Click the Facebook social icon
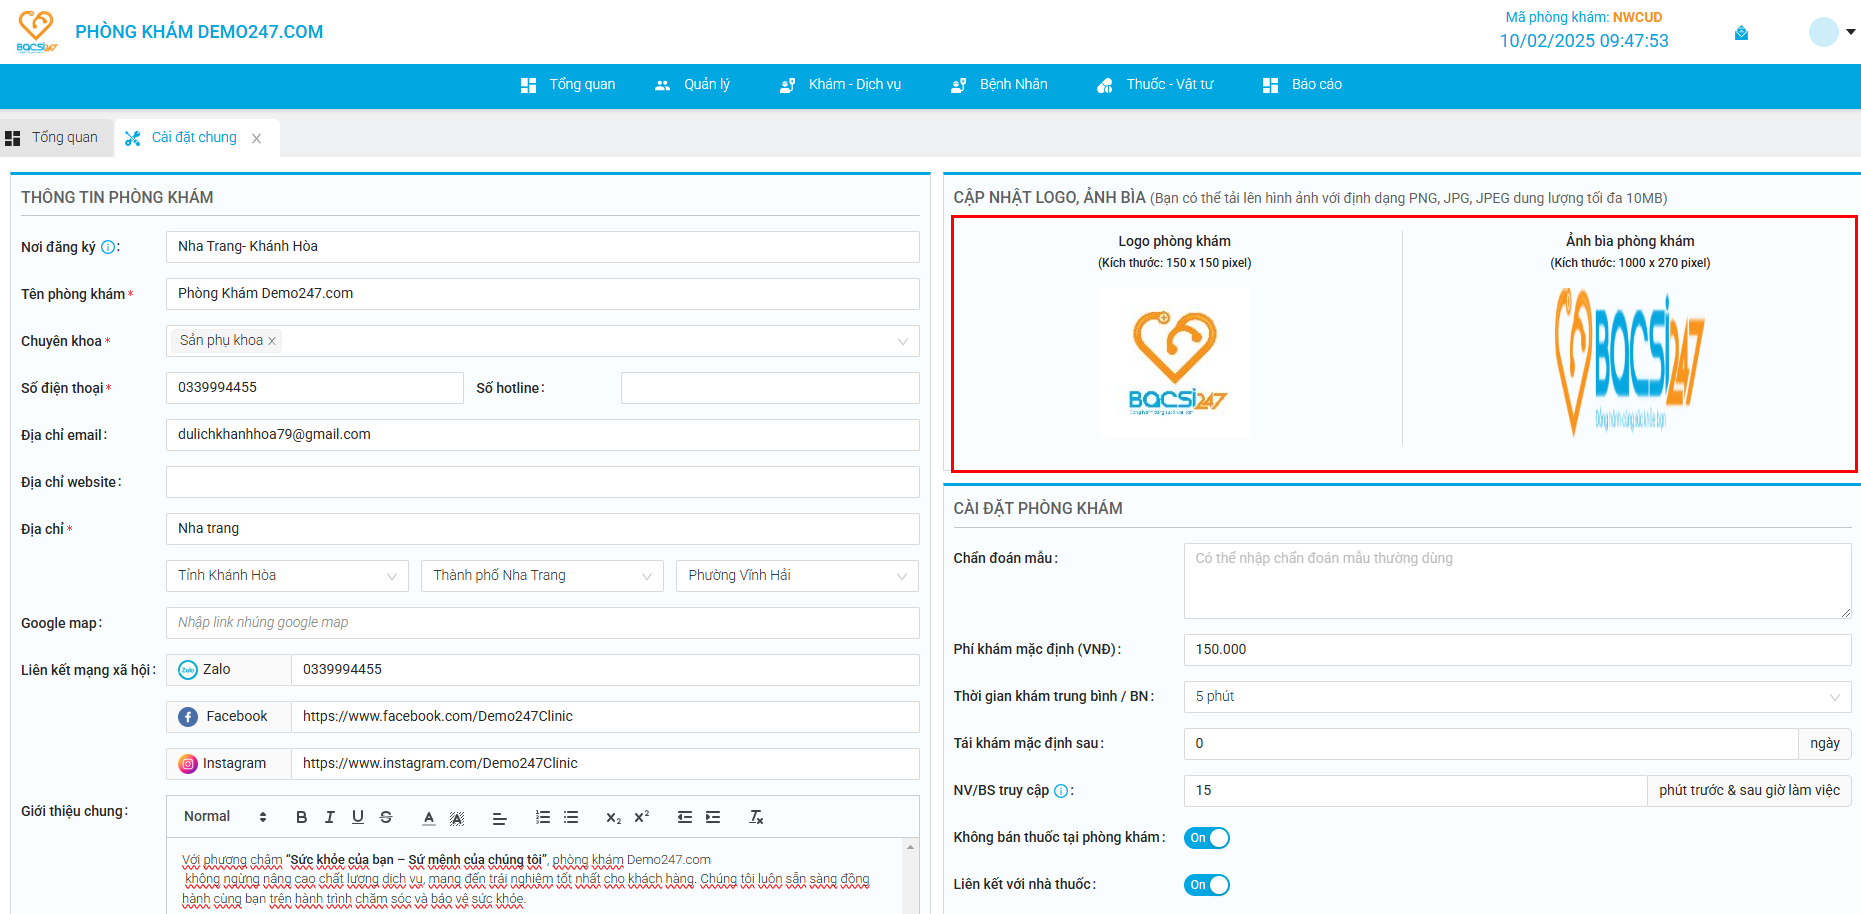Screen dimensions: 1861x914 tap(188, 717)
